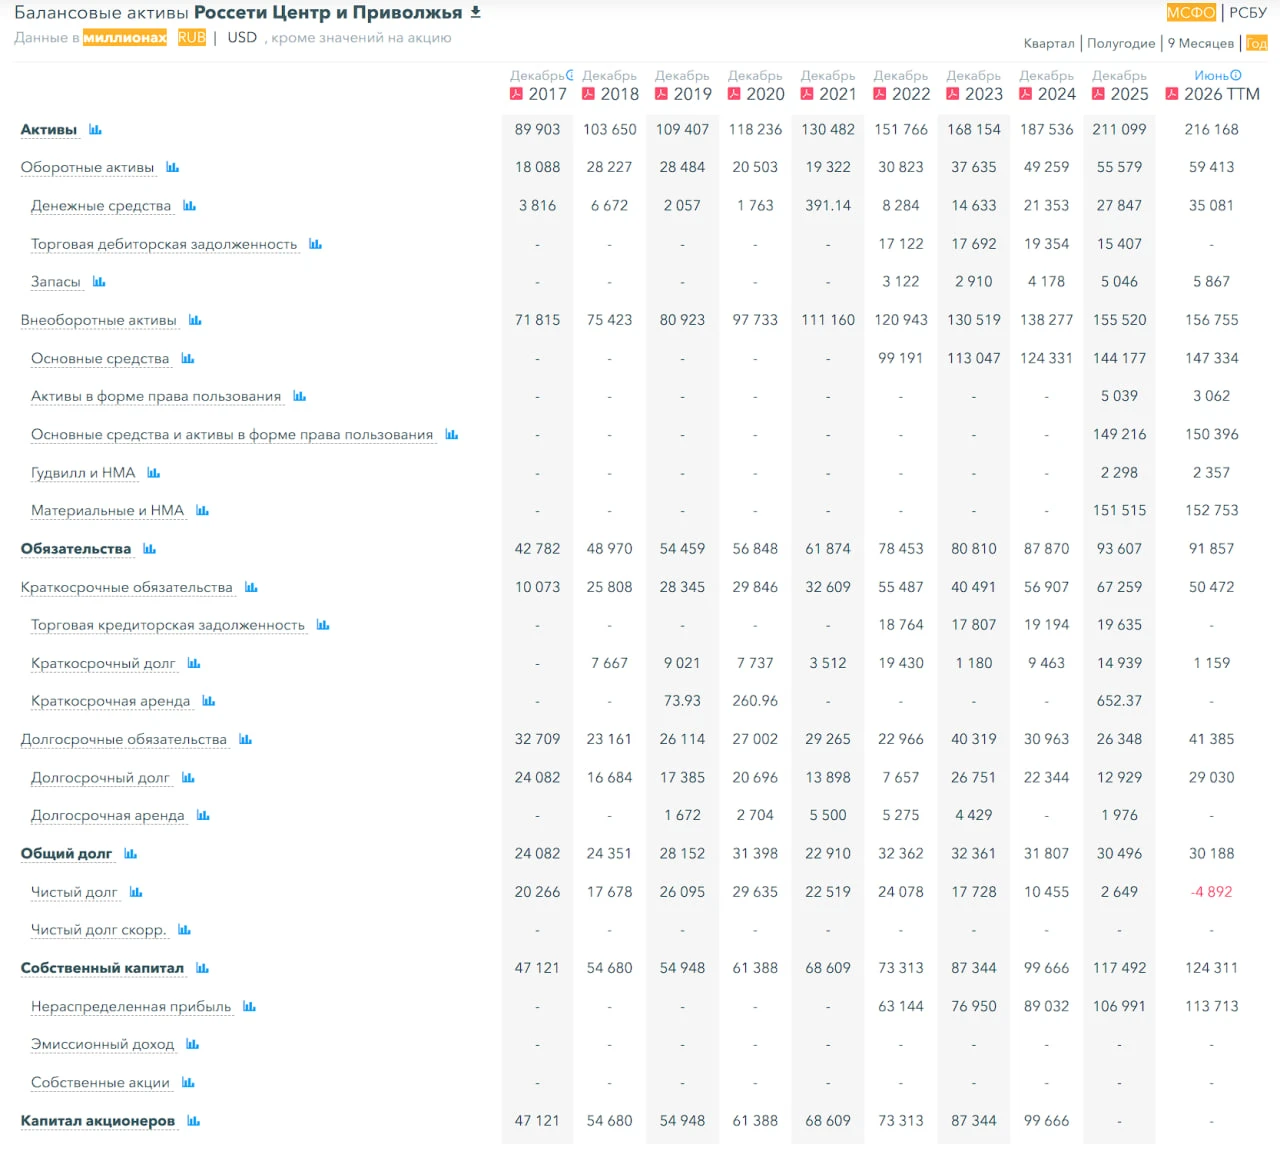
Task: Open Материальные и НМА link
Action: [x=108, y=511]
